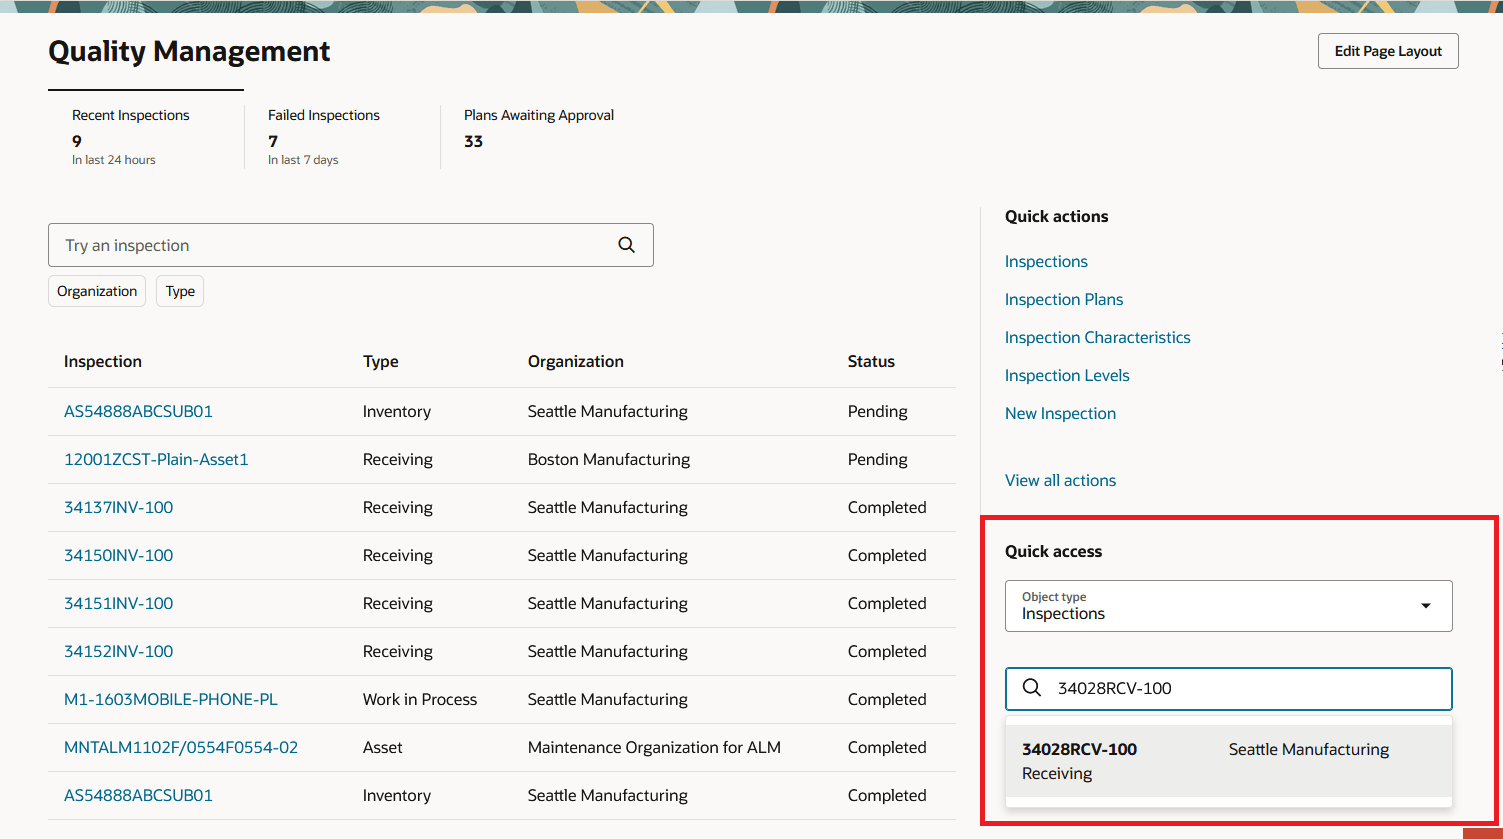Open inspection 12001ZCST-Plain-Asset1
This screenshot has height=839, width=1503.
point(156,459)
